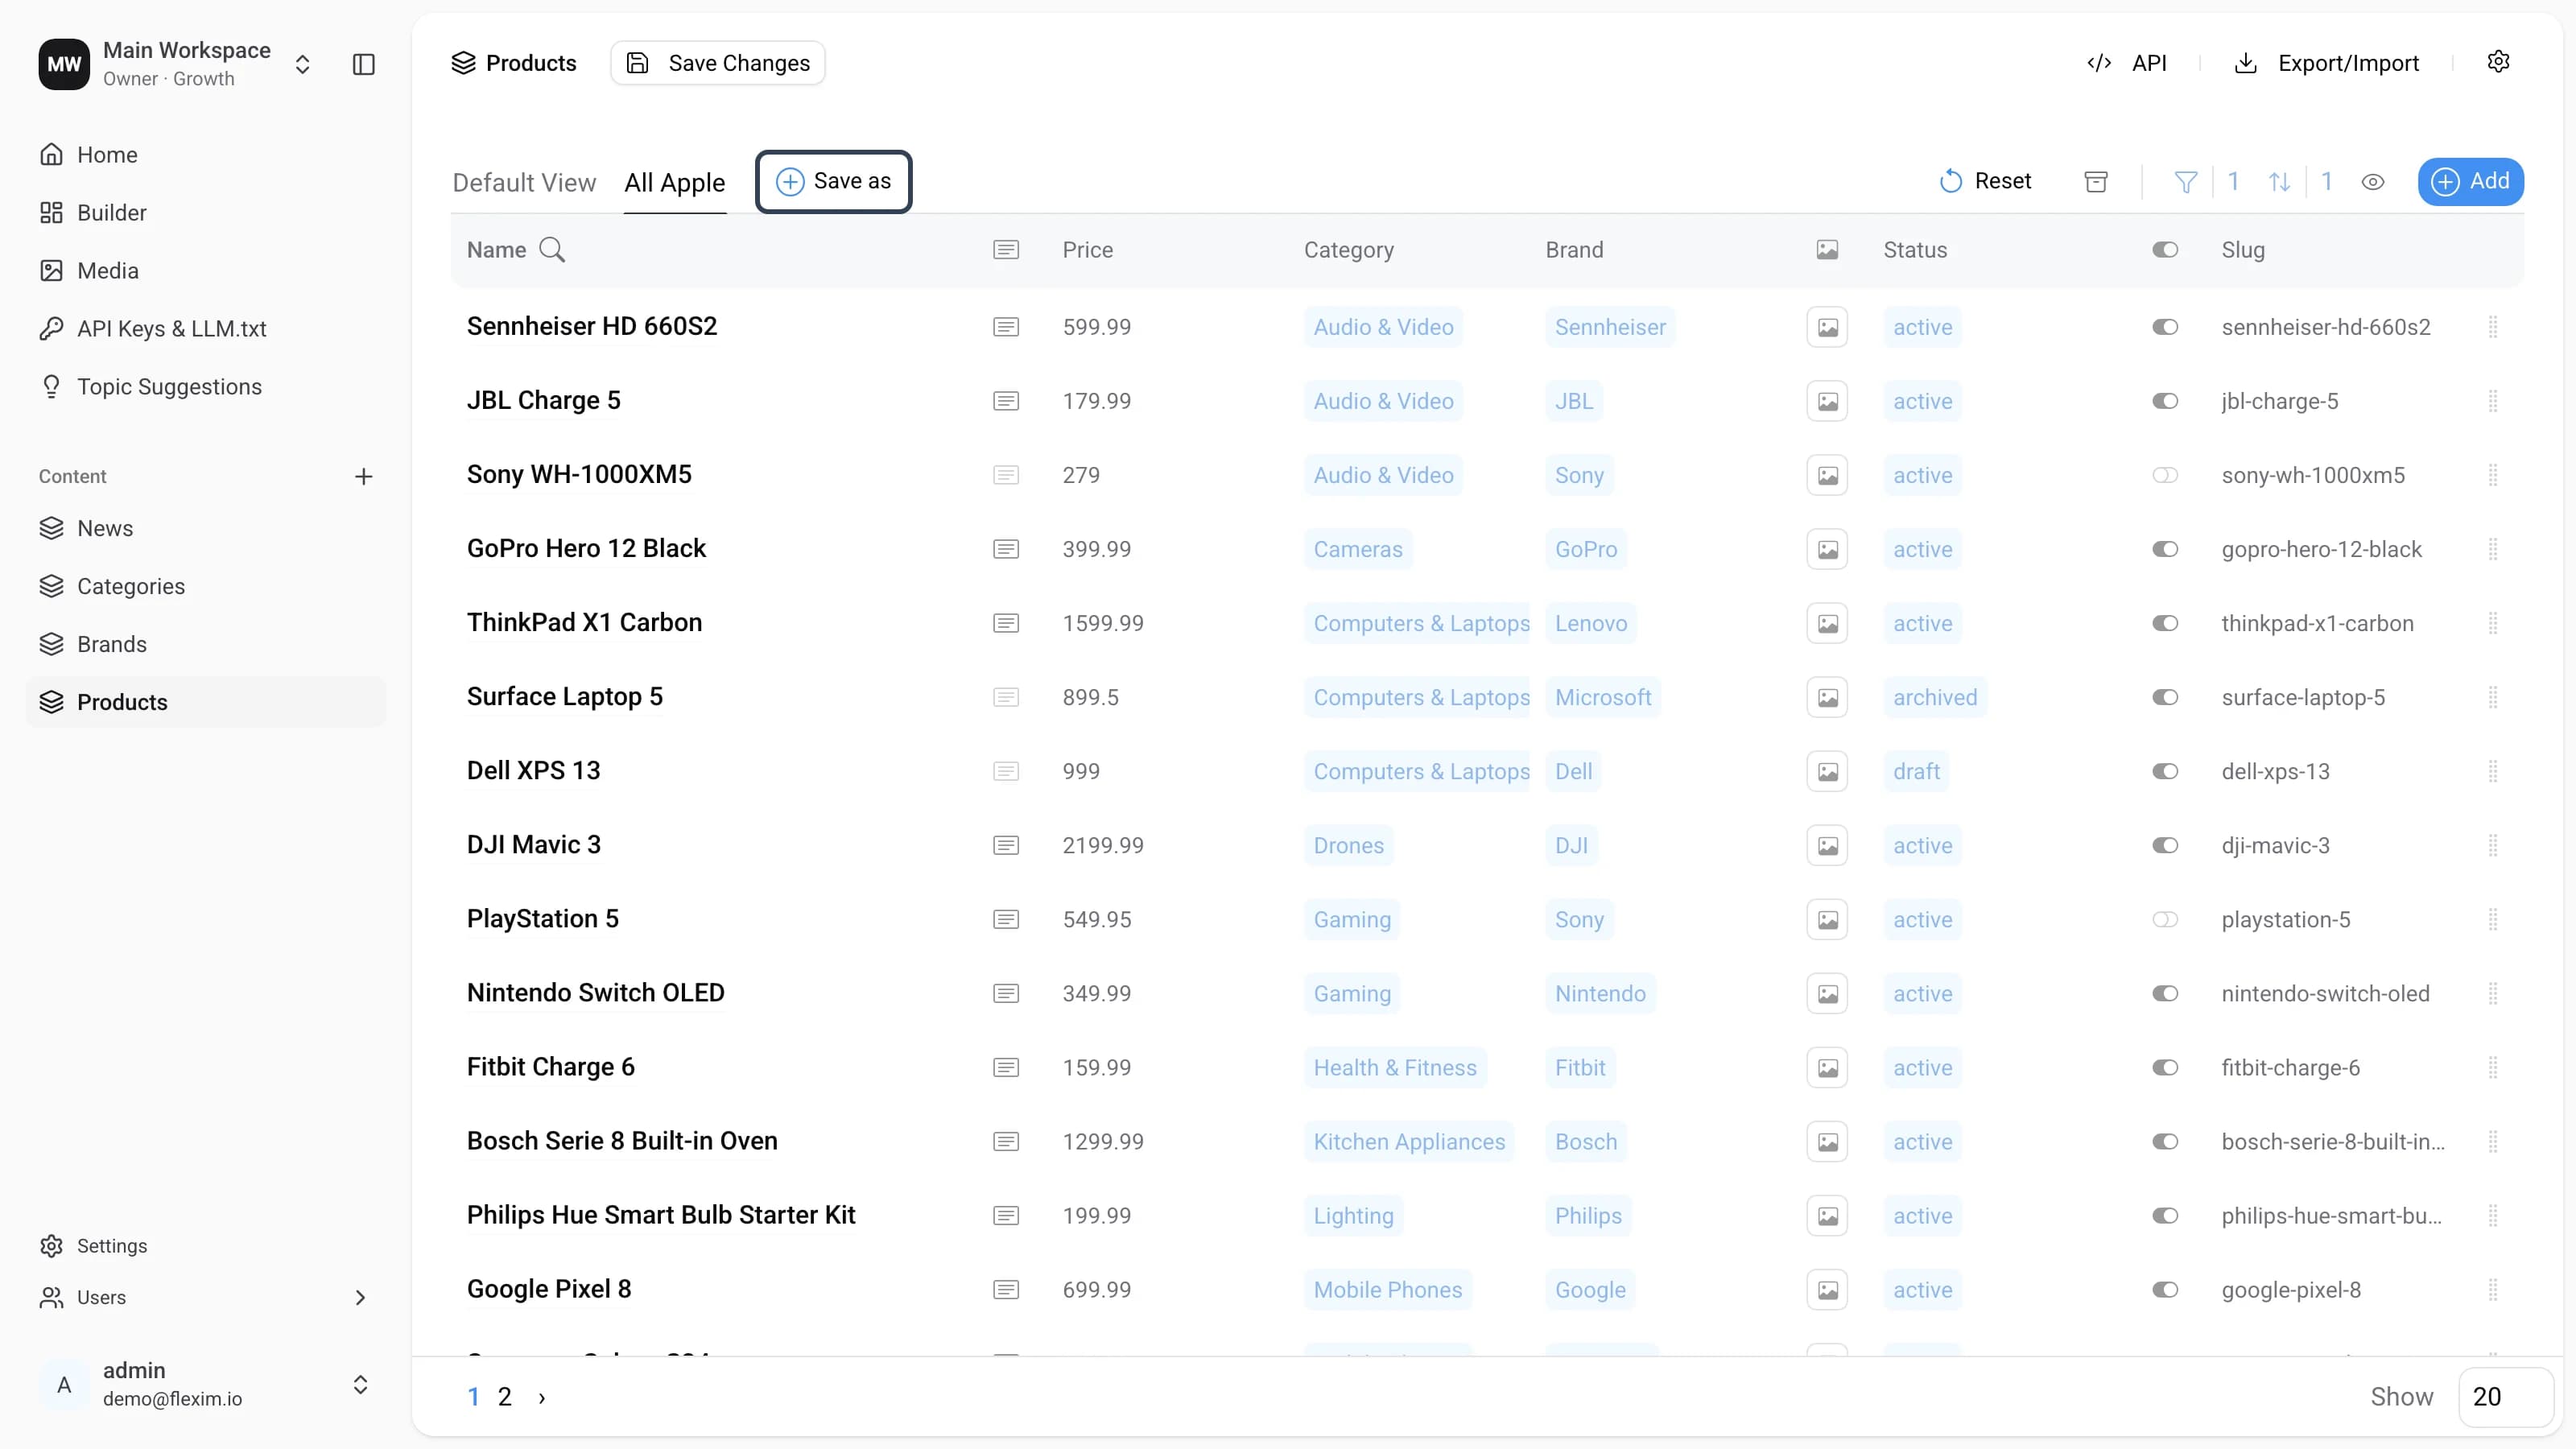Open description icon for Bosch Serie 8 Built-in Oven
This screenshot has height=1449, width=2576.
(x=1006, y=1141)
